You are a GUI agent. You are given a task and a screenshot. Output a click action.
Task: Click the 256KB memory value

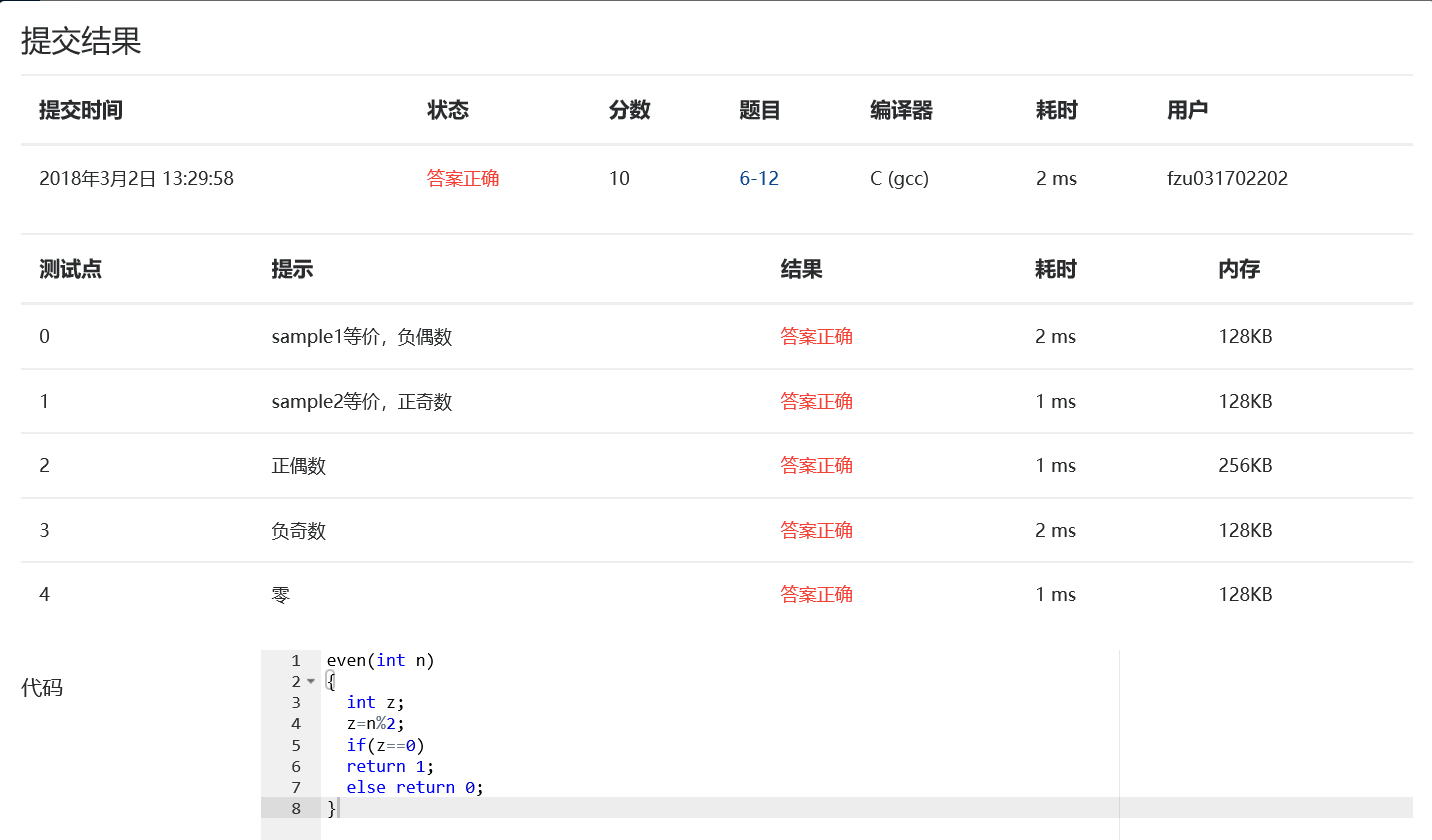pyautogui.click(x=1245, y=466)
